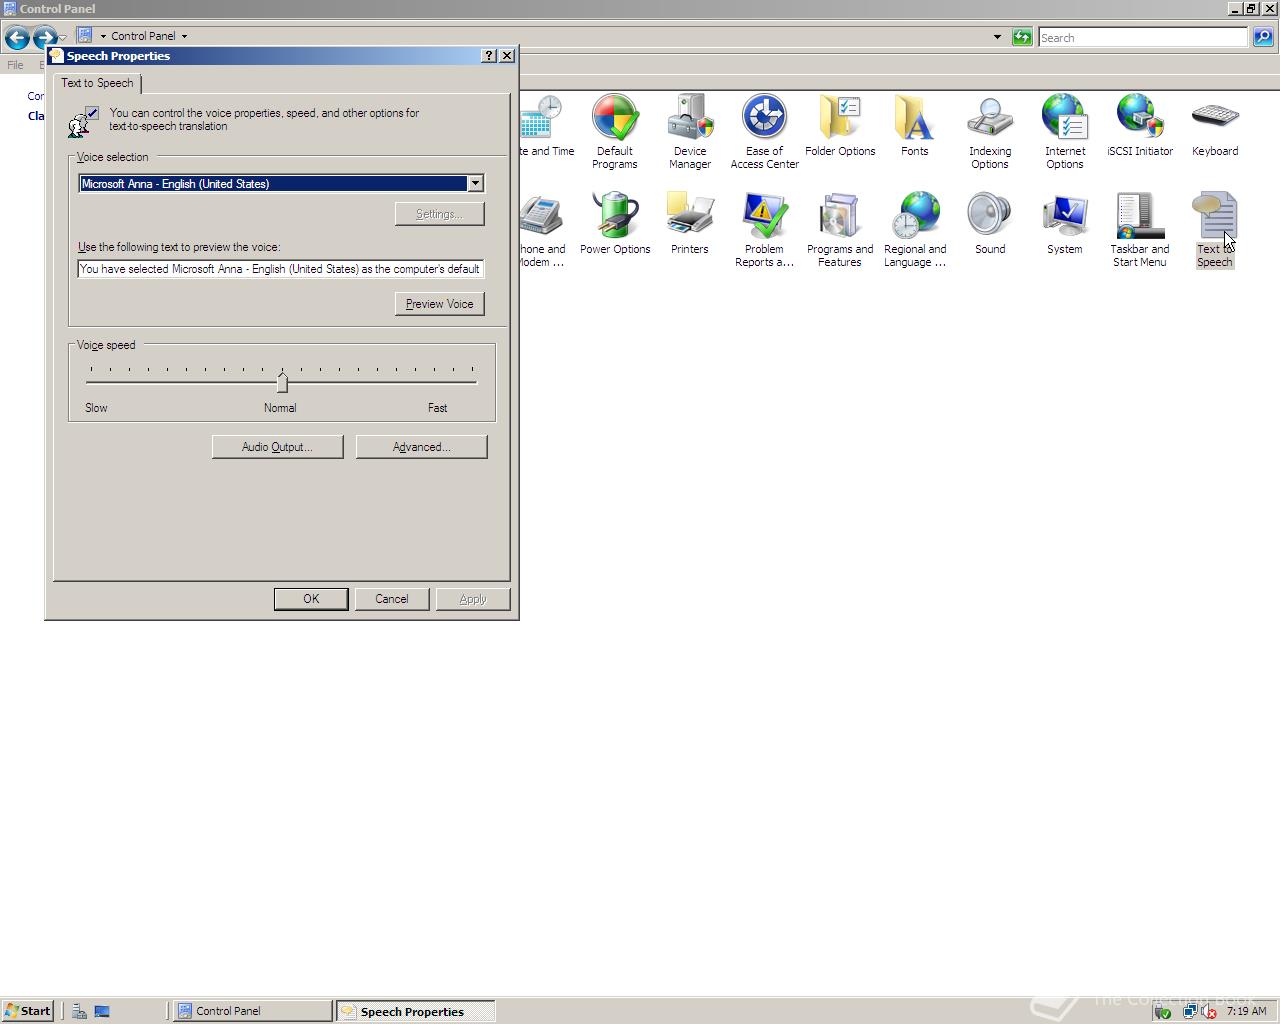Screen dimensions: 1280x1024
Task: Click the Back arrow in Control Panel window
Action: coord(17,38)
